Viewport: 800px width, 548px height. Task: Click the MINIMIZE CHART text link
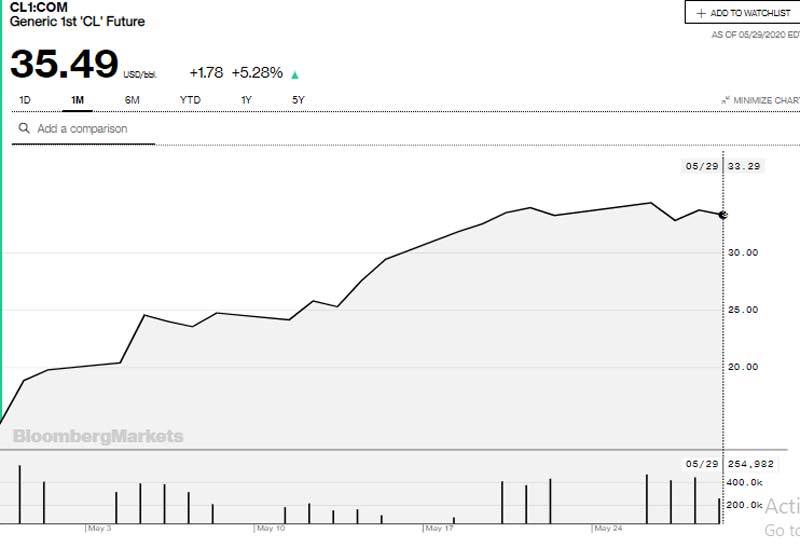coord(766,101)
